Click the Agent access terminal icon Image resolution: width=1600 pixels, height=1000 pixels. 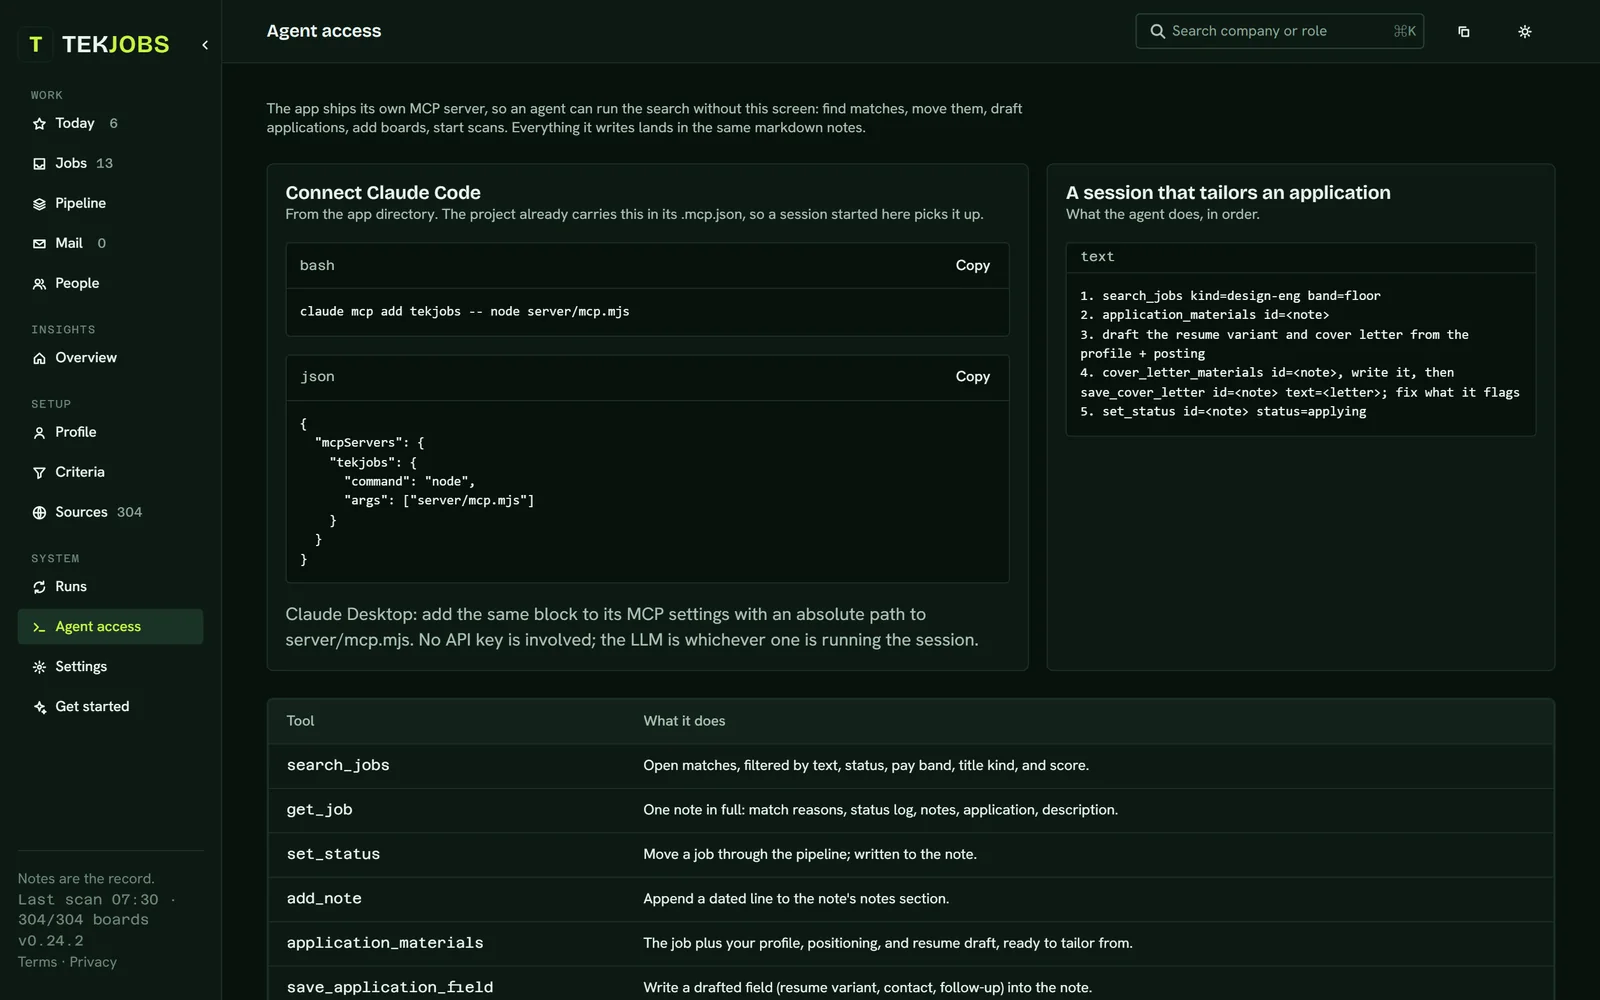point(39,627)
